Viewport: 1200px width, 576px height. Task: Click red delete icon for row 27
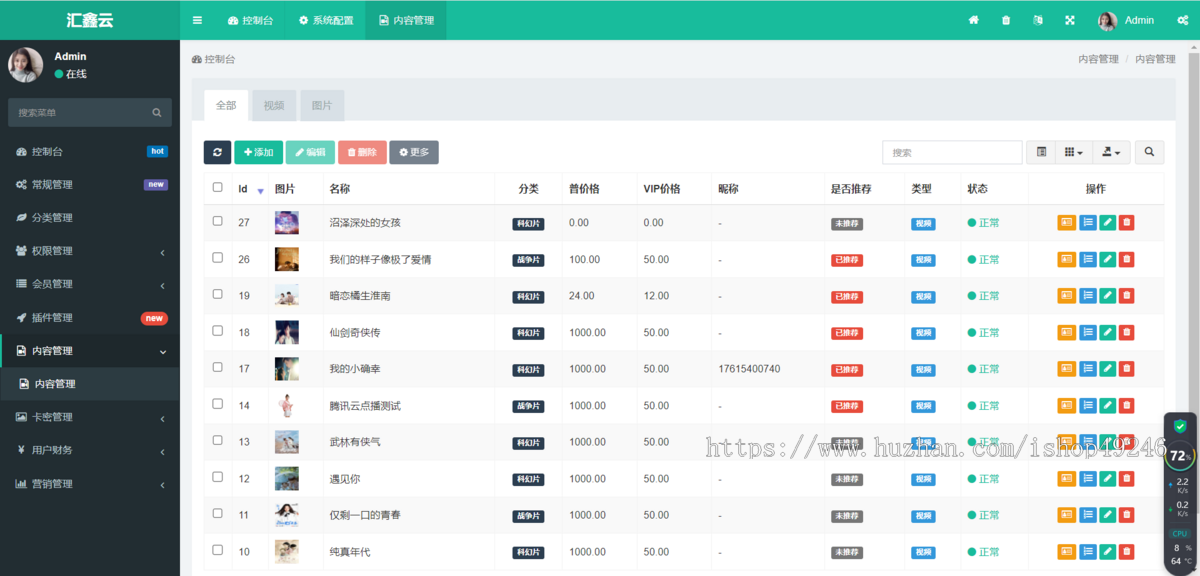1127,223
